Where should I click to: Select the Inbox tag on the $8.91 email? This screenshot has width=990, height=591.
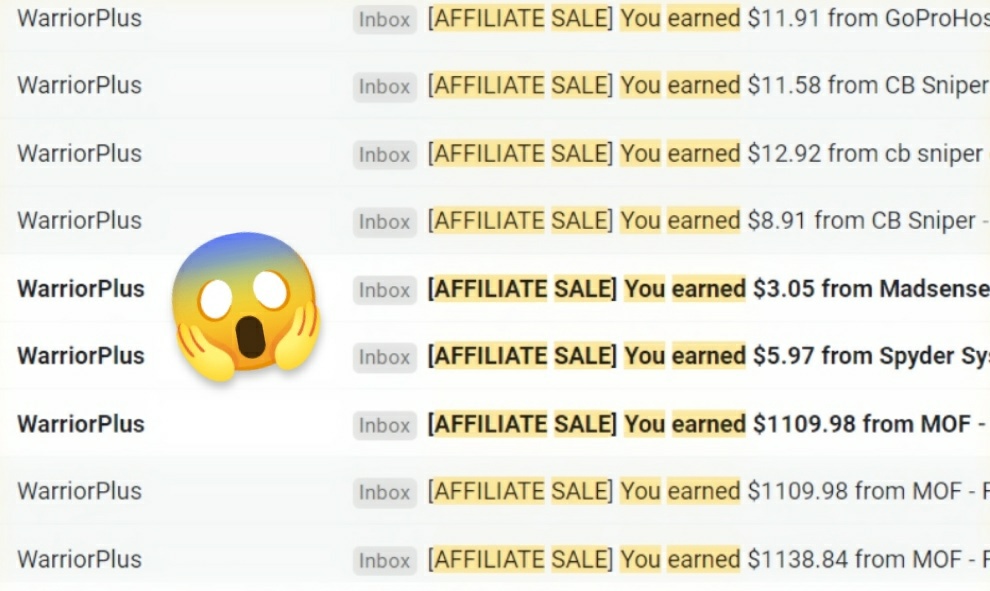point(385,222)
